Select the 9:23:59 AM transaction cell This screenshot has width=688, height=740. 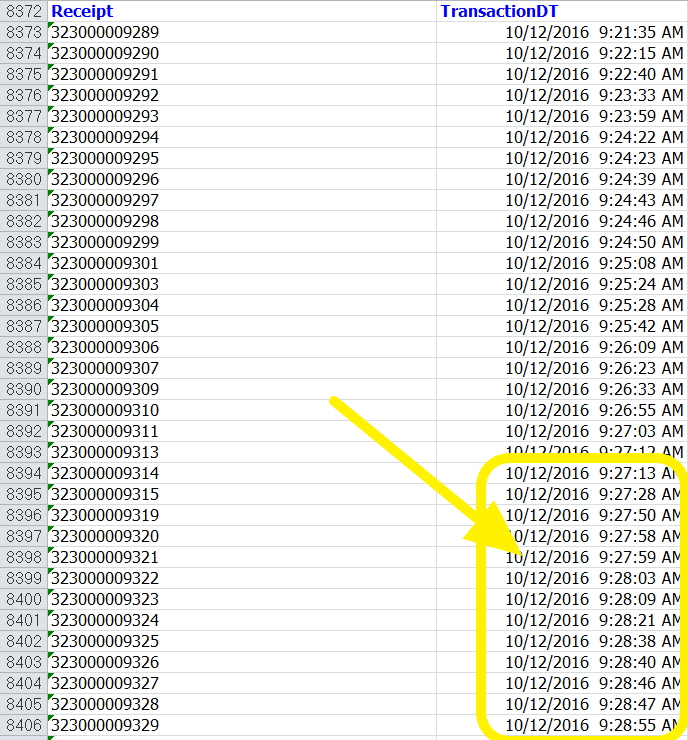pos(562,116)
